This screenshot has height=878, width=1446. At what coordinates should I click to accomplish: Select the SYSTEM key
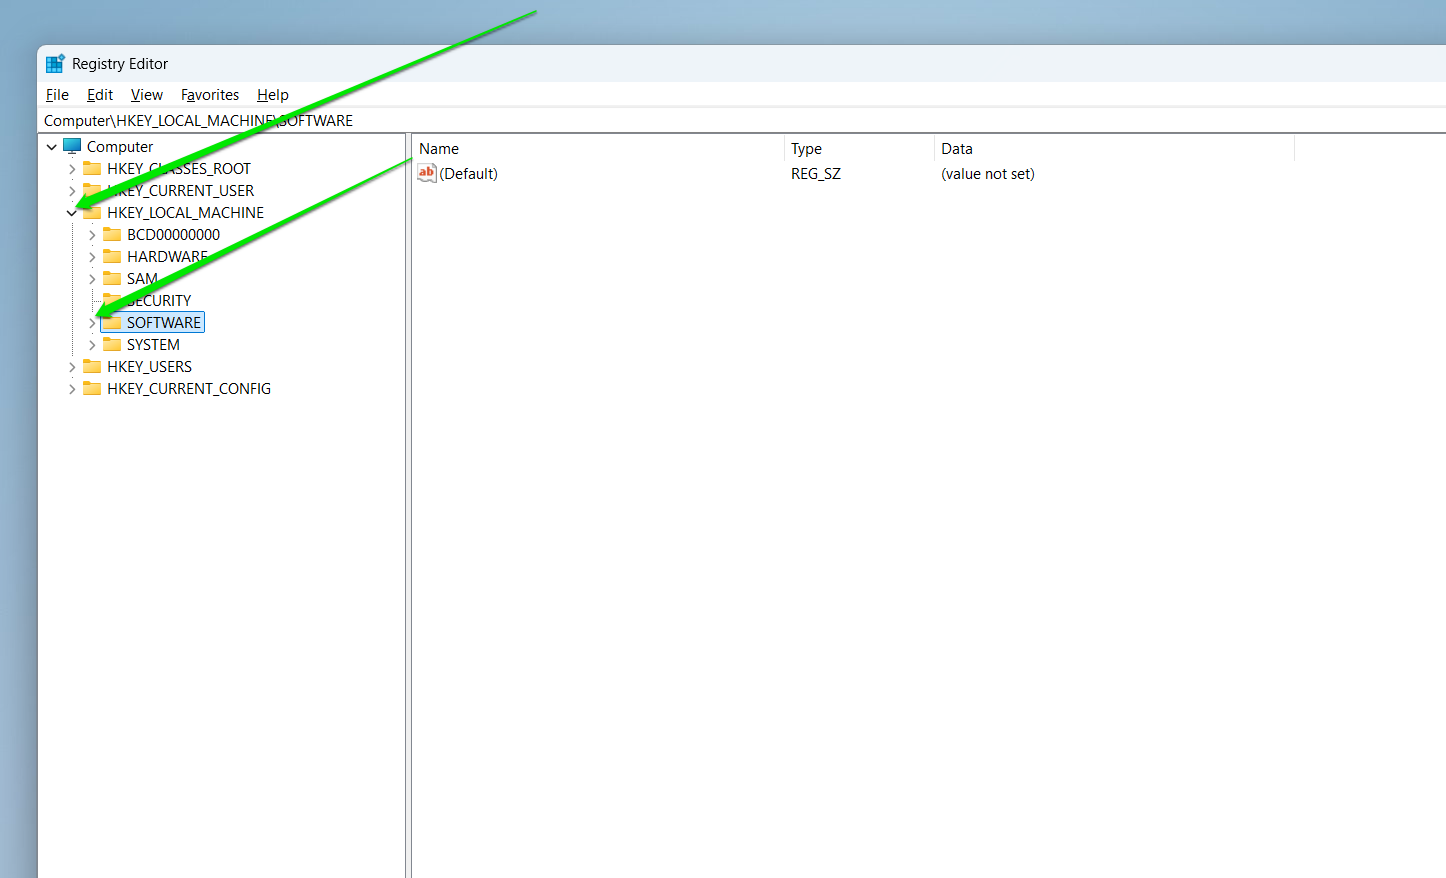tap(153, 344)
